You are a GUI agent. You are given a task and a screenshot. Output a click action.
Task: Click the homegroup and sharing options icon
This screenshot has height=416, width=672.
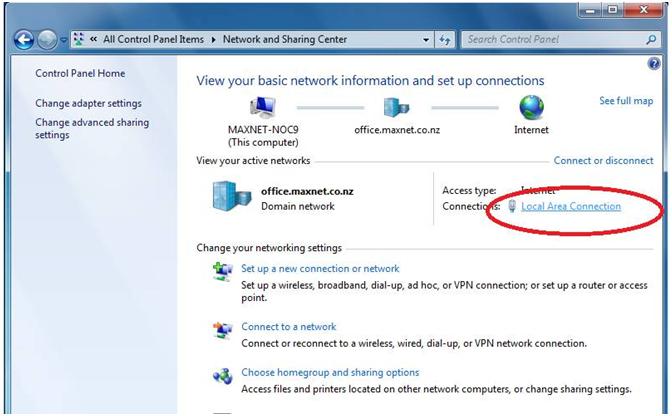point(222,377)
